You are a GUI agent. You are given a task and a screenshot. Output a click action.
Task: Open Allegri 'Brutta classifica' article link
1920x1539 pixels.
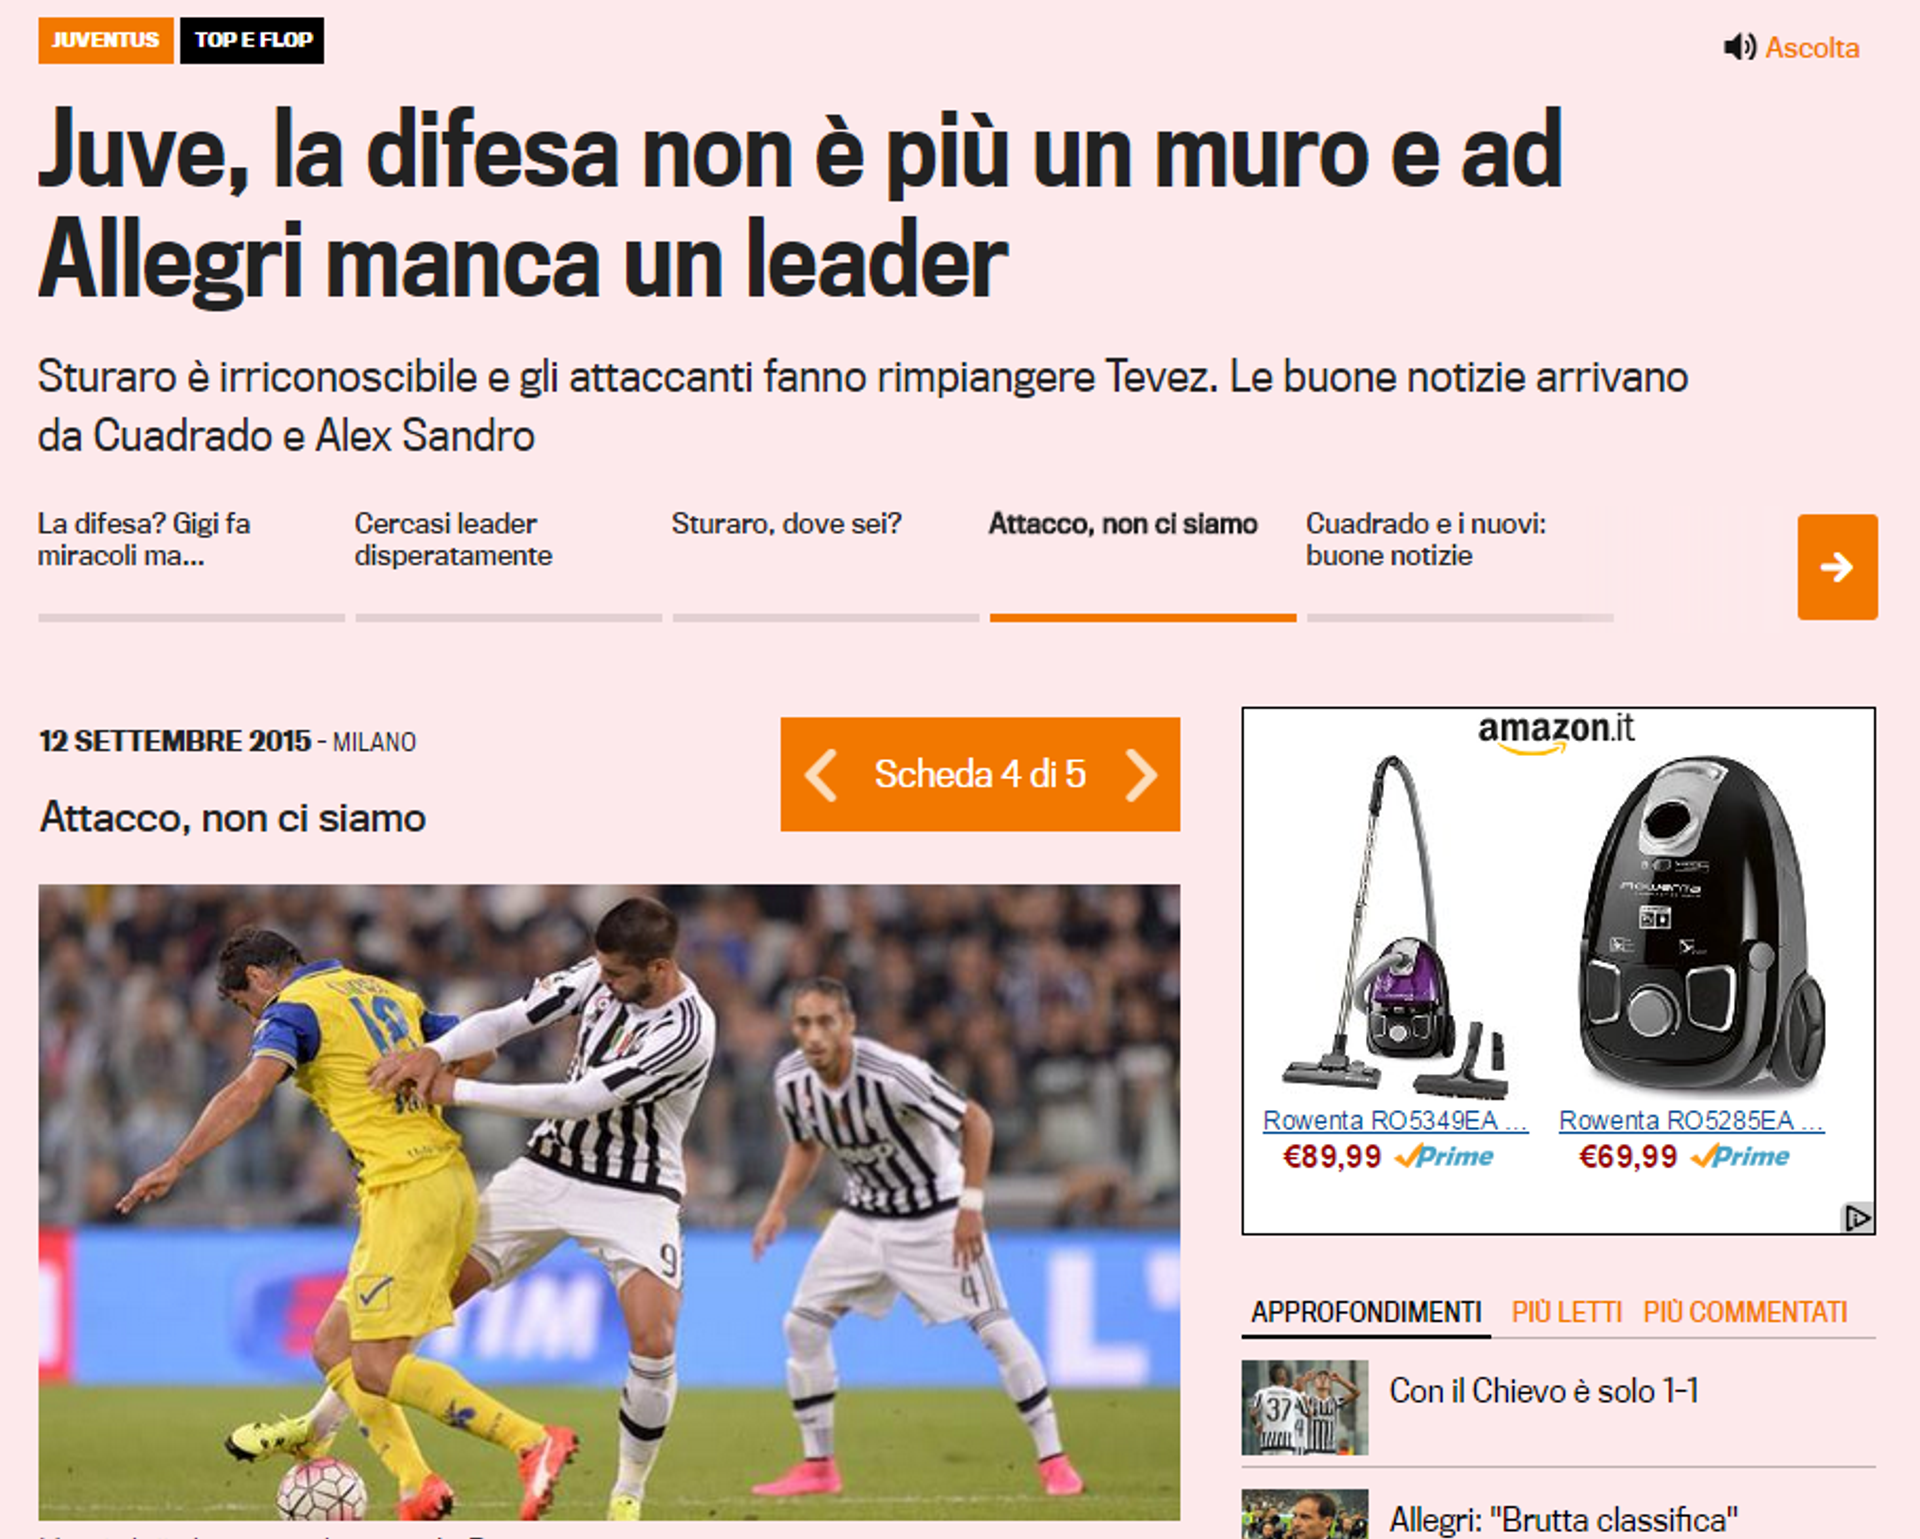coord(1563,1519)
